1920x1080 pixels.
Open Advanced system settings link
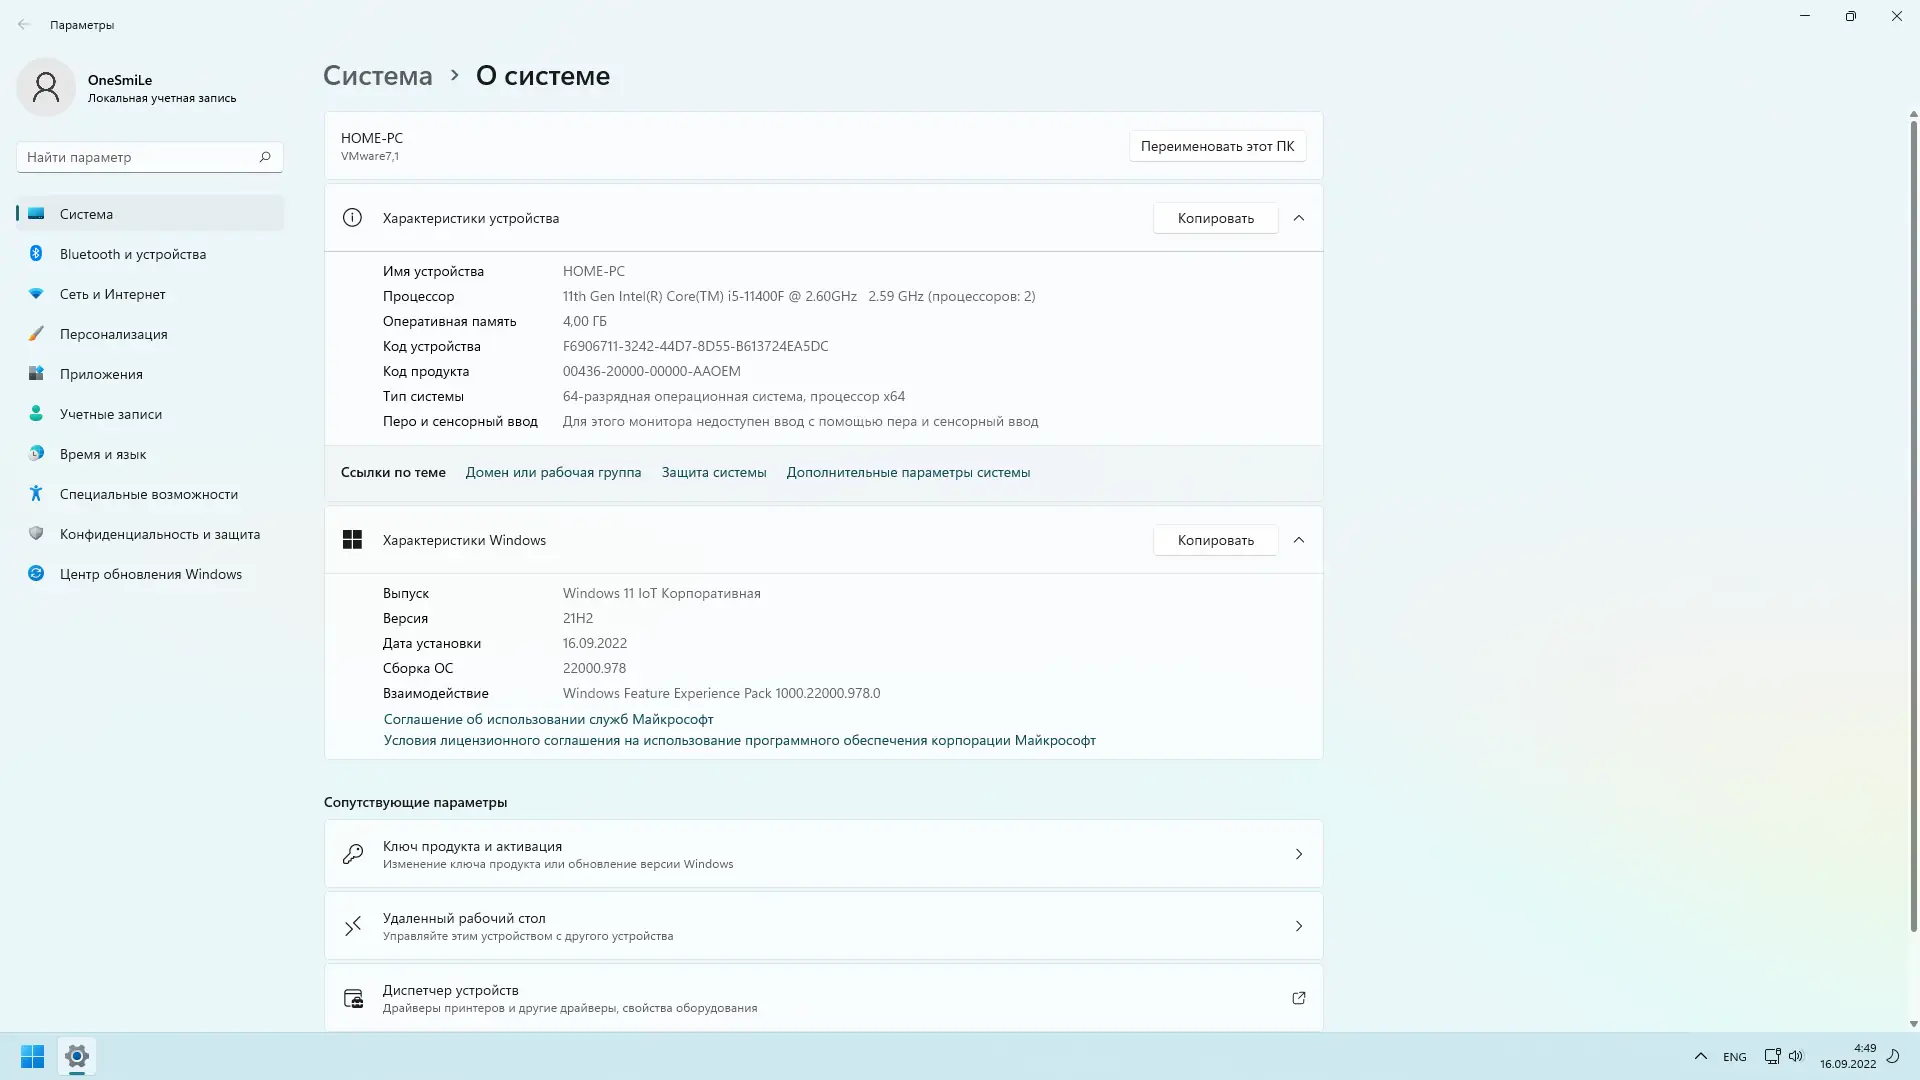coord(907,472)
